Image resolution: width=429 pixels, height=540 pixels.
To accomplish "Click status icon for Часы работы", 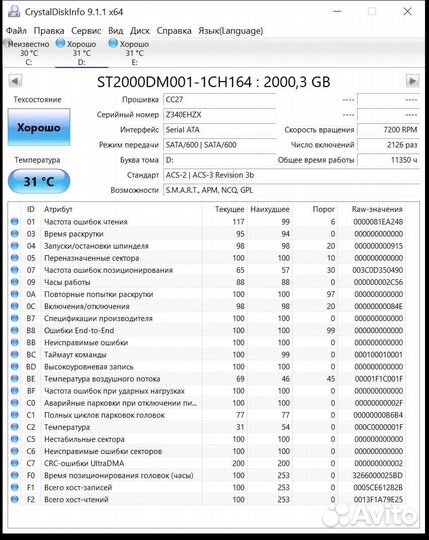I will (x=15, y=282).
